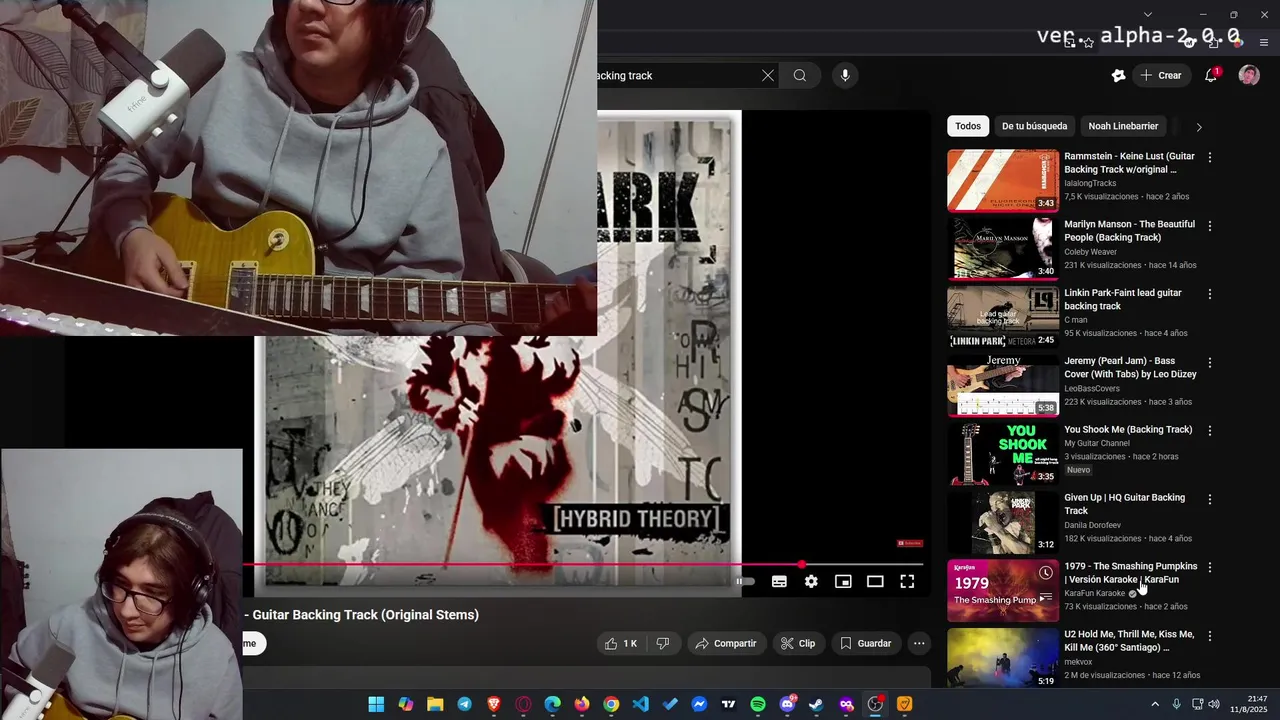Open File Explorer from taskbar

(x=435, y=704)
